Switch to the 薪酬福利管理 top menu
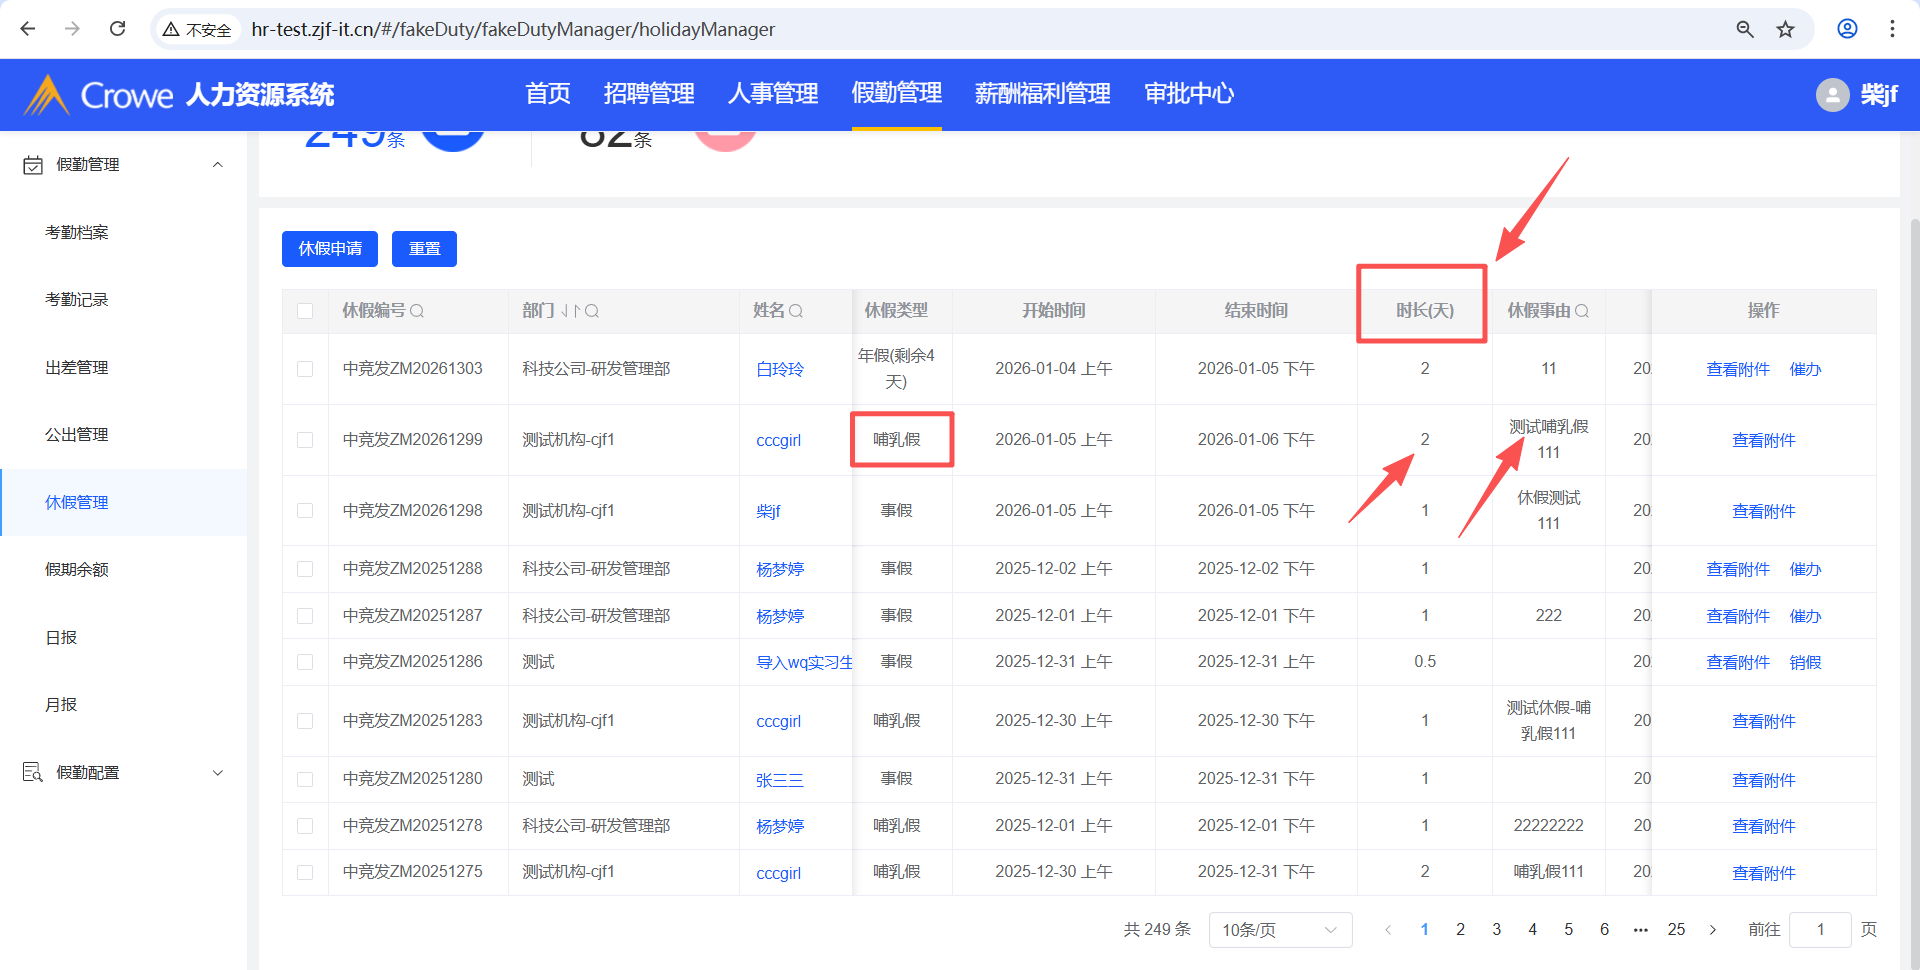1920x970 pixels. tap(1042, 94)
